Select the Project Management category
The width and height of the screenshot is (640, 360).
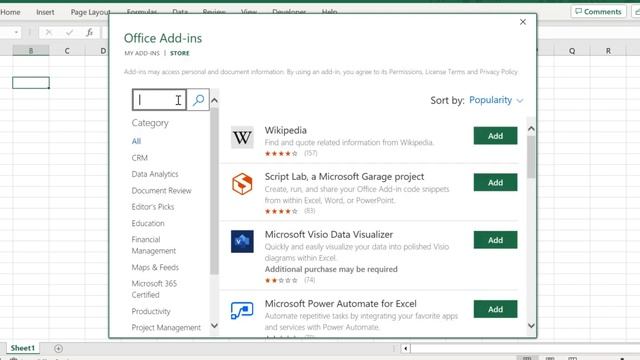pos(166,328)
